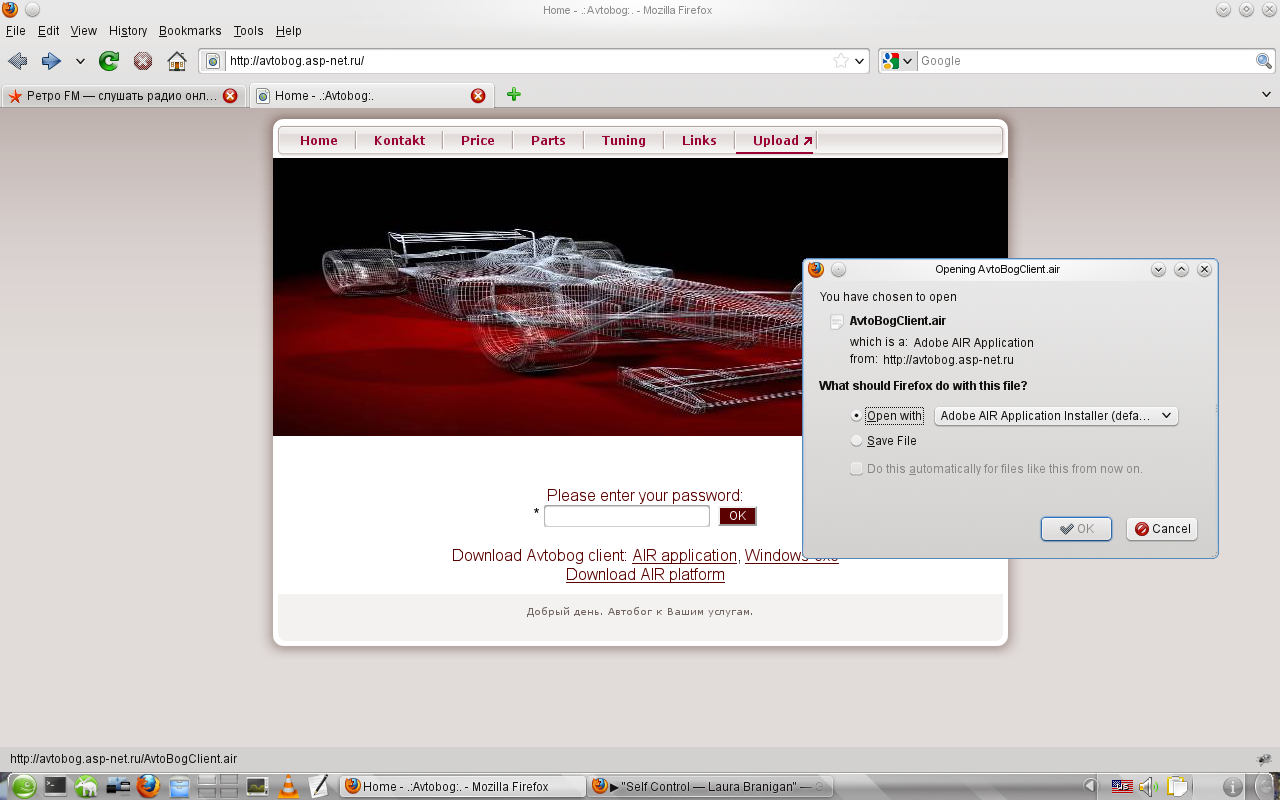This screenshot has width=1280, height=800.
Task: Reload the page with the green Reload icon
Action: [109, 61]
